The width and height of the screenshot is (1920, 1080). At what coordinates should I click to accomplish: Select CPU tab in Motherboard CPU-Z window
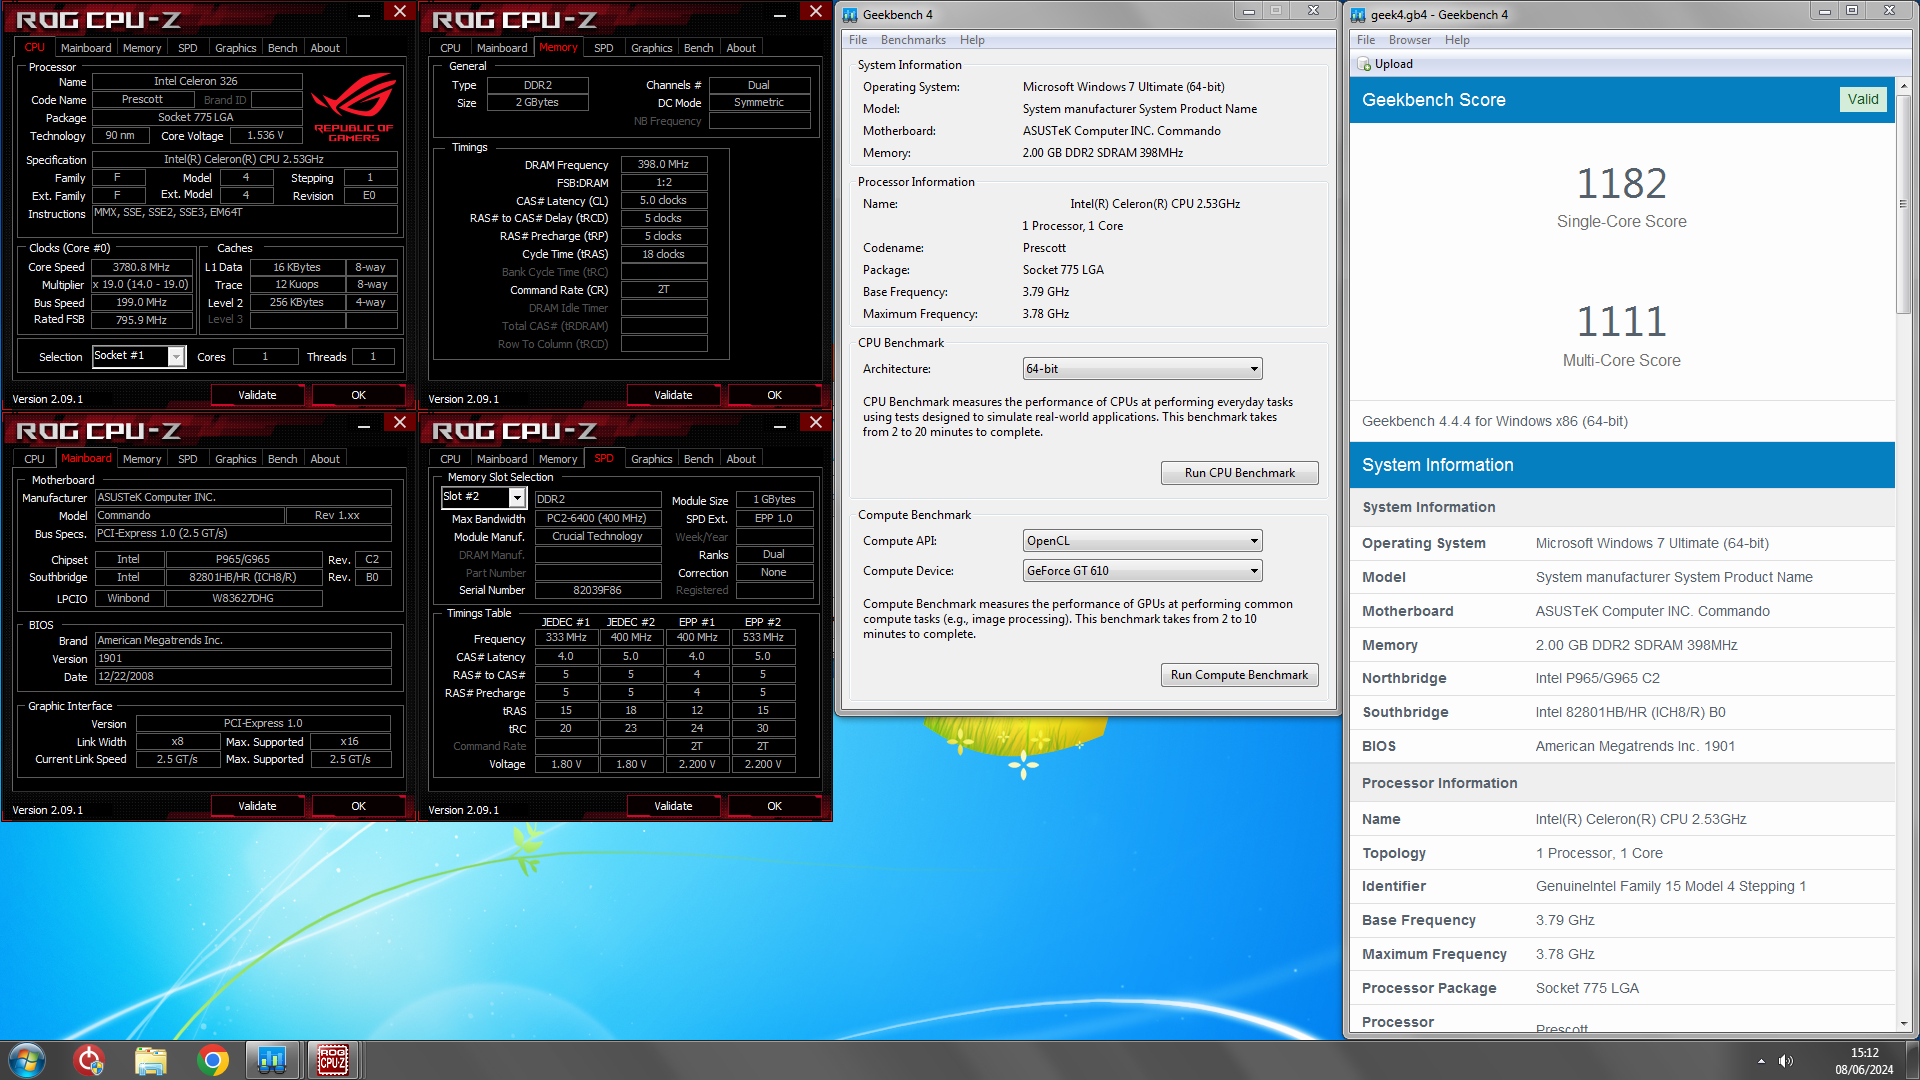tap(35, 459)
